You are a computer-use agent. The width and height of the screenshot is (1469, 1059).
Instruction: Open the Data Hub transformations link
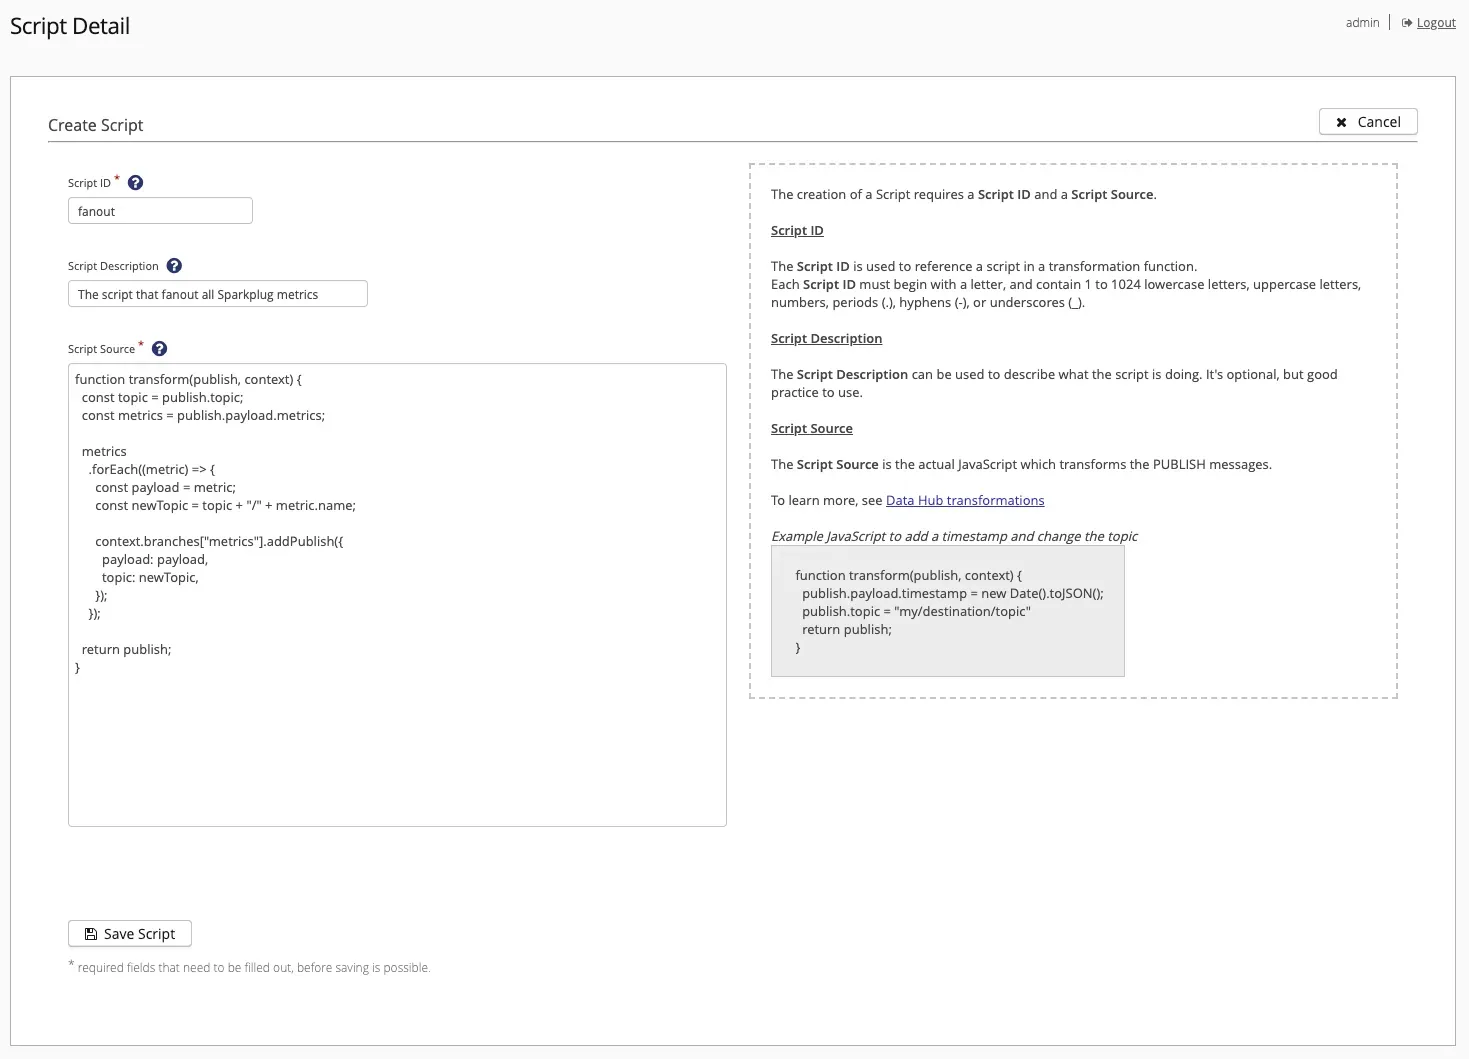964,501
